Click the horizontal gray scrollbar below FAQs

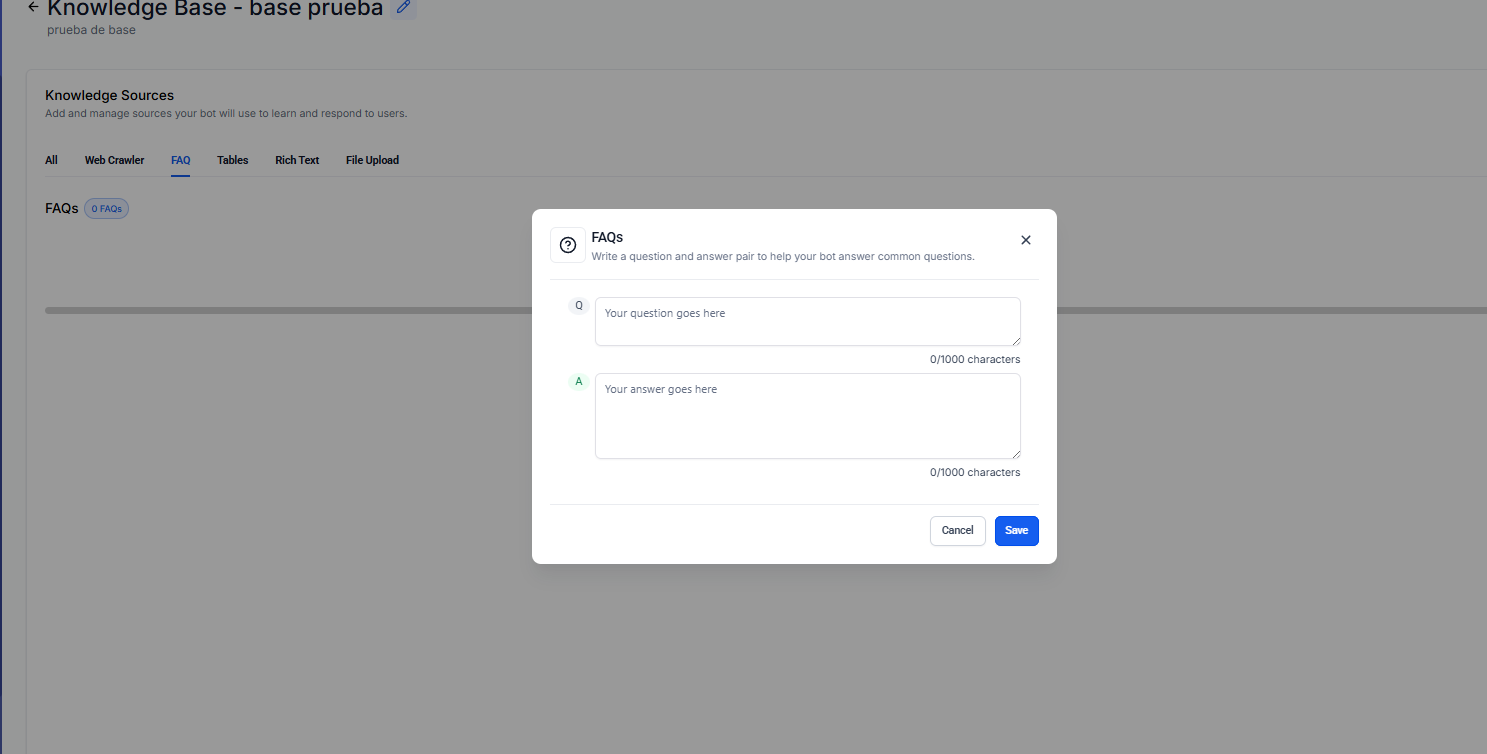click(280, 310)
